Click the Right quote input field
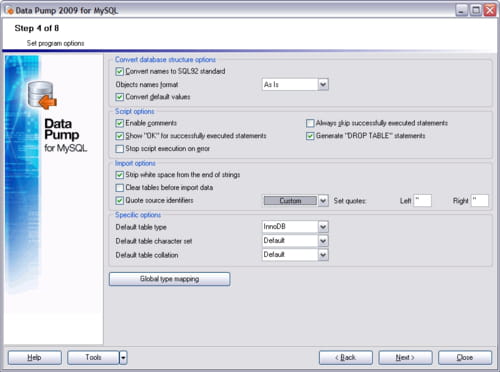 480,201
